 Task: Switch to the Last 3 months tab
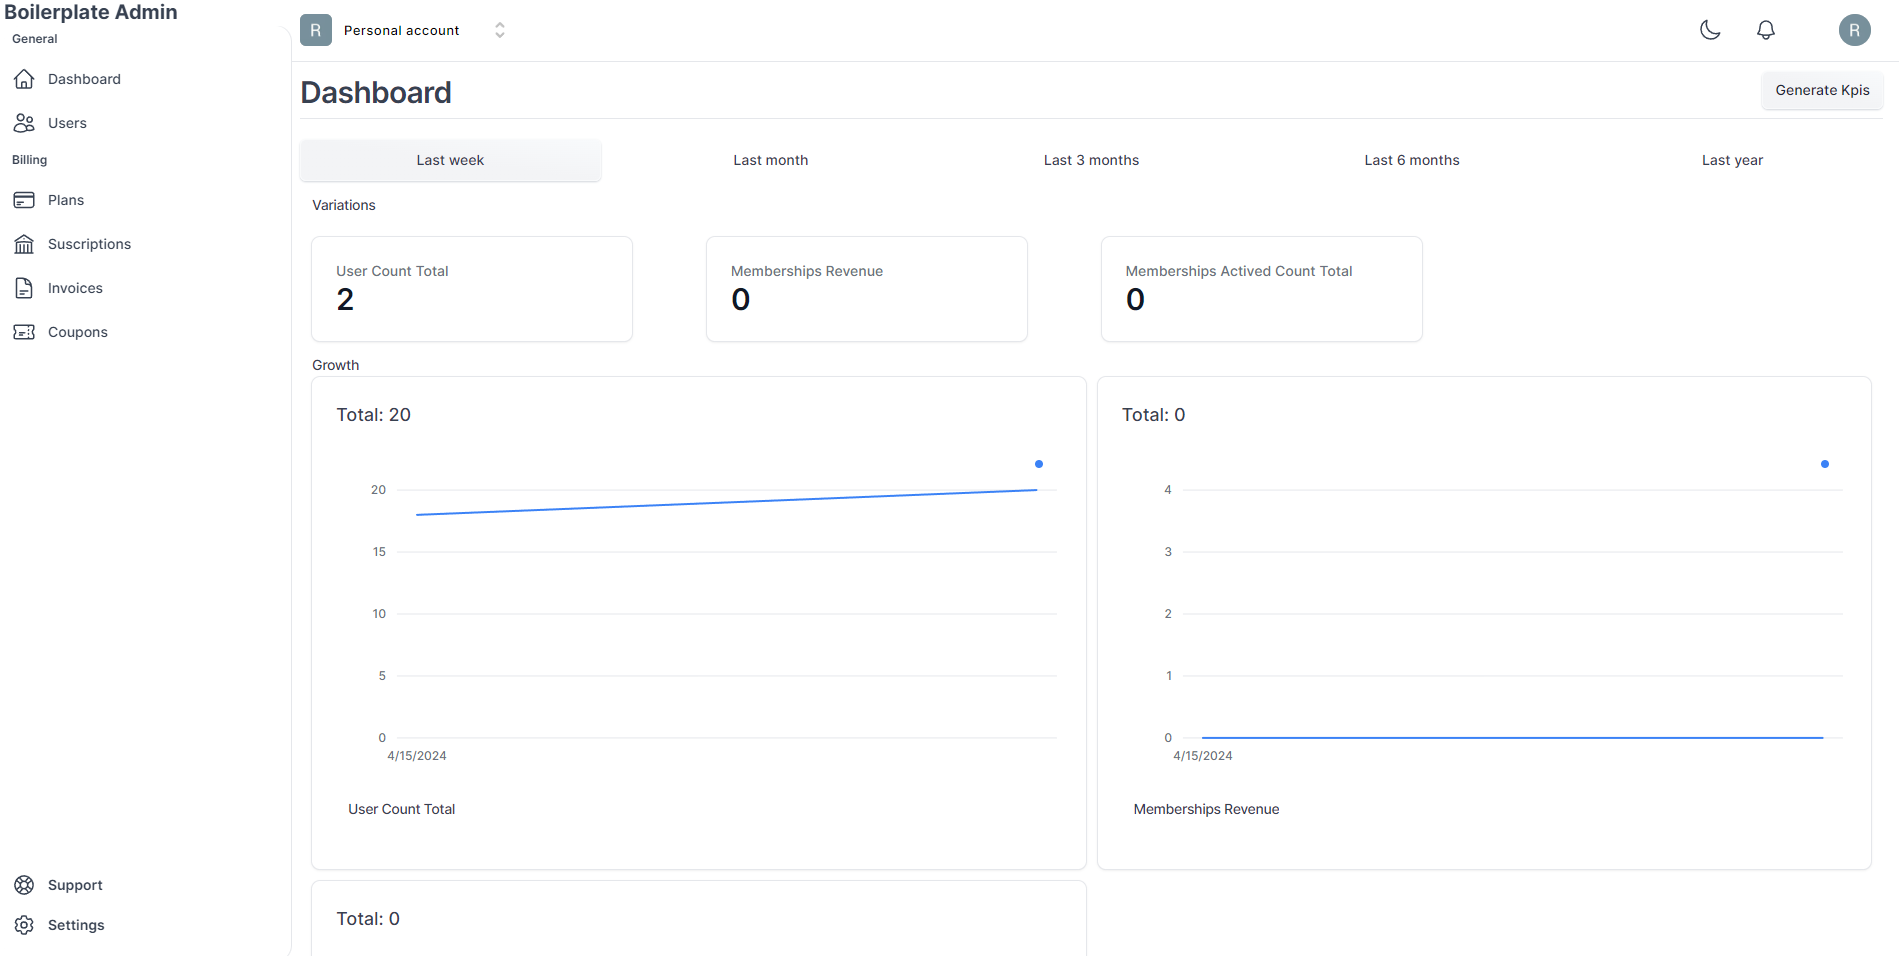click(1091, 160)
